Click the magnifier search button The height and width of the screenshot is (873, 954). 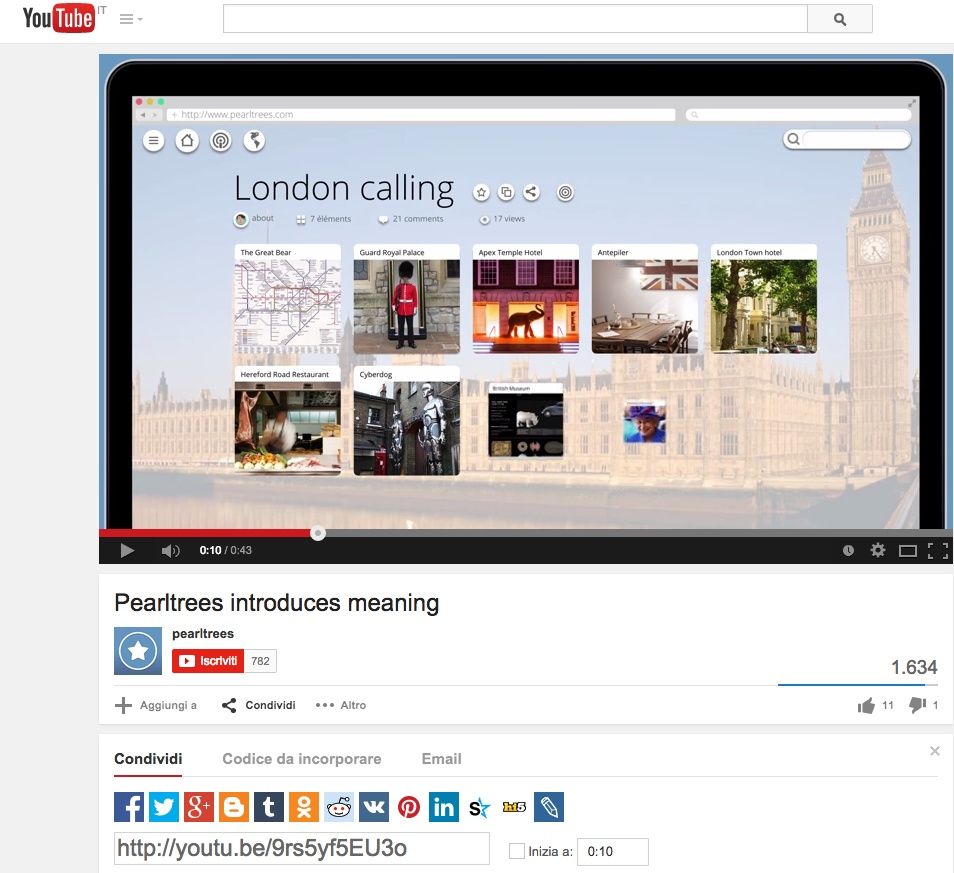pos(840,19)
